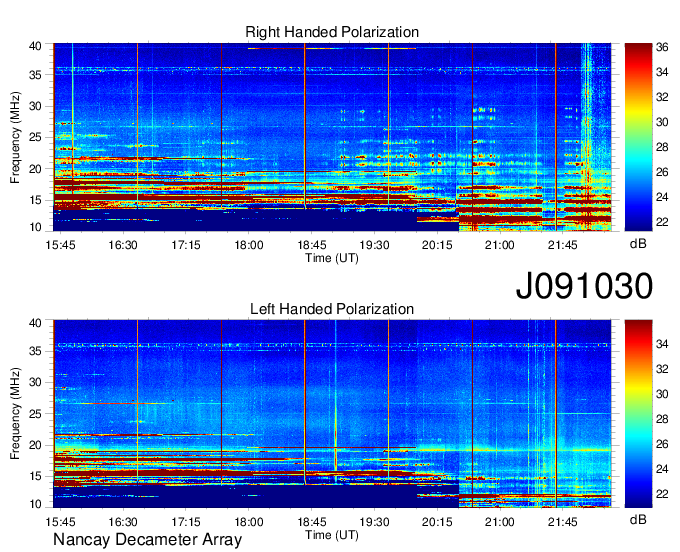
Task: Click the 20 MHz tick on Right Handed plot
Action: point(36,169)
